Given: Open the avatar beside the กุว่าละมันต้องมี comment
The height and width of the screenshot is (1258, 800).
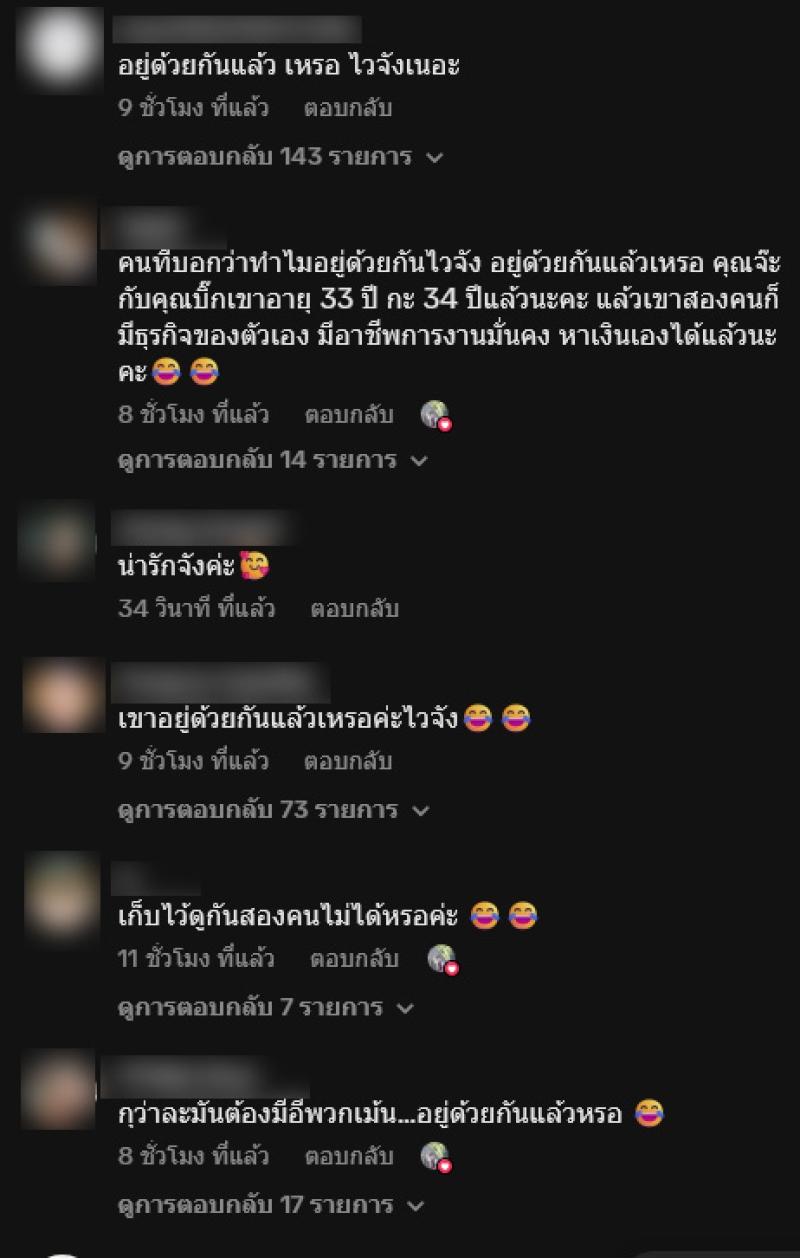Looking at the screenshot, I should (58, 1090).
